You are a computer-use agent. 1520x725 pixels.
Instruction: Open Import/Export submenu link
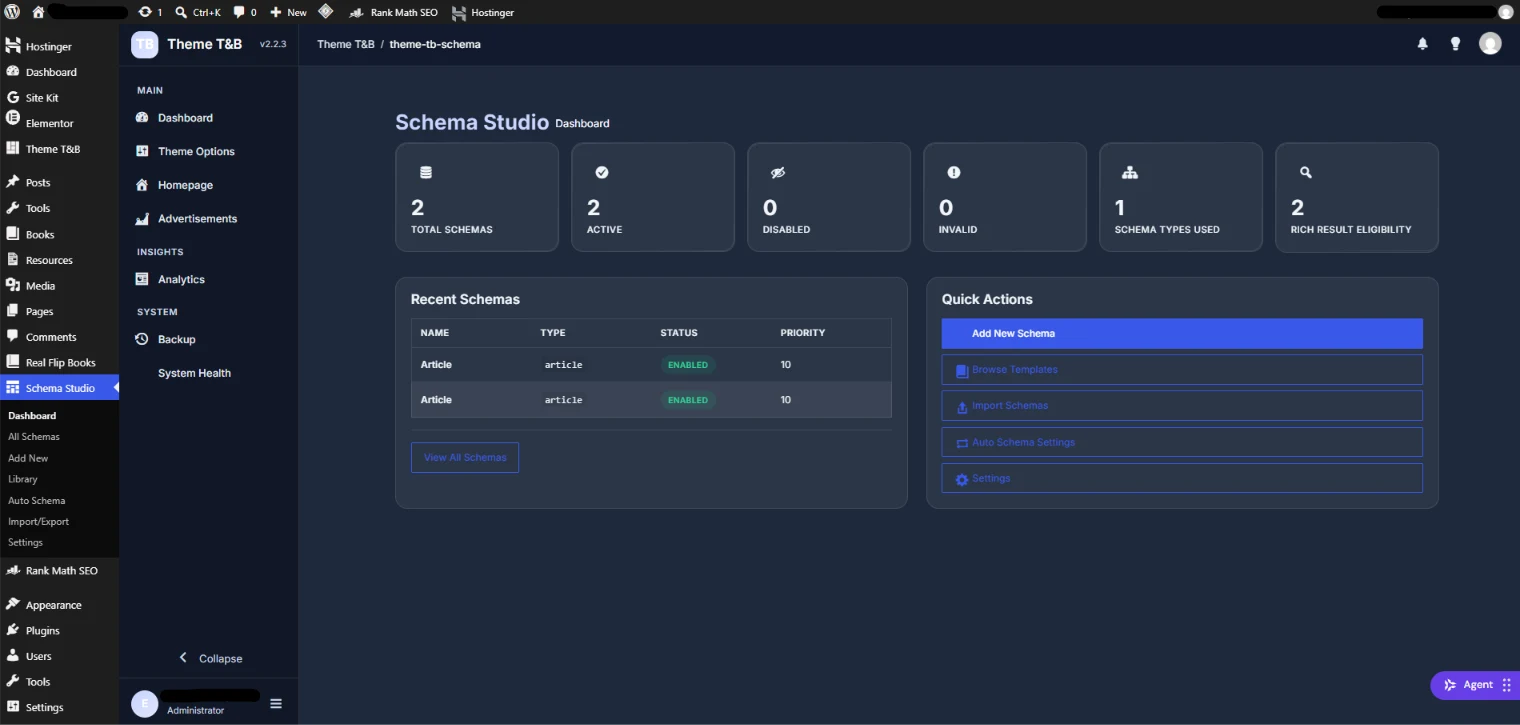coord(39,521)
